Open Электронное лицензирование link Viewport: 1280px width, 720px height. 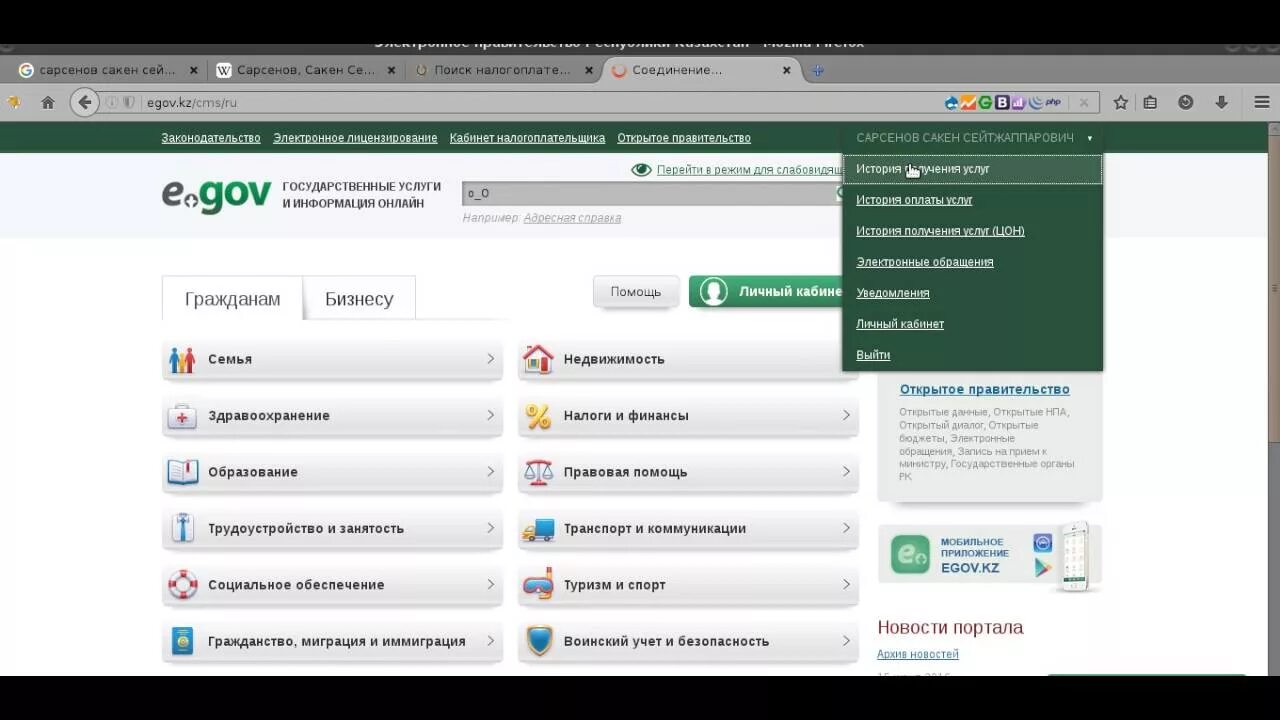(x=355, y=138)
